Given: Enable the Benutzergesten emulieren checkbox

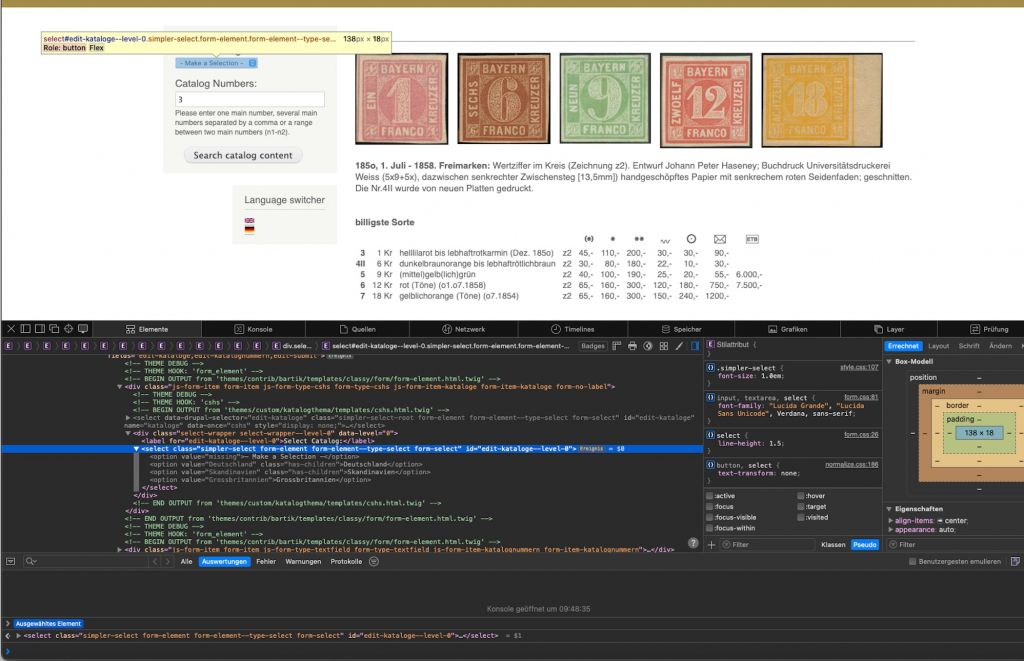Looking at the screenshot, I should pyautogui.click(x=912, y=562).
